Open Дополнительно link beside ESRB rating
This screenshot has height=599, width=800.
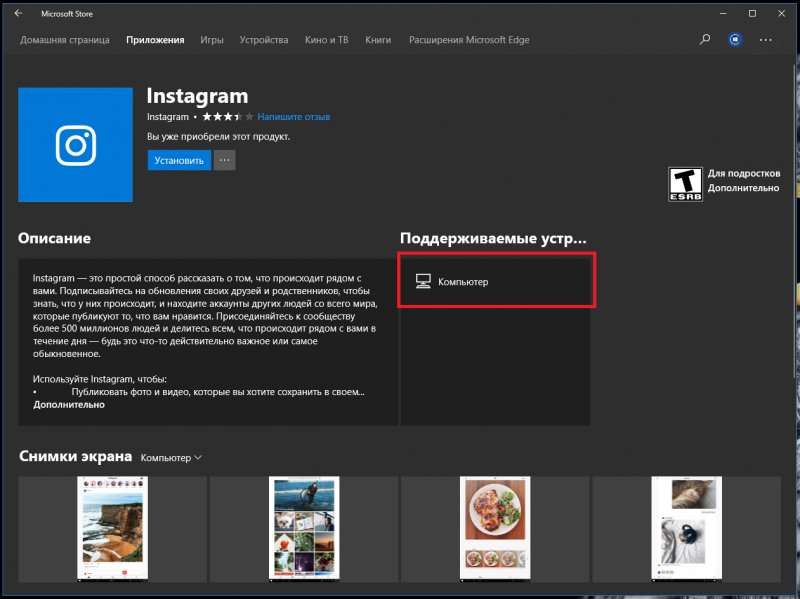[x=743, y=188]
